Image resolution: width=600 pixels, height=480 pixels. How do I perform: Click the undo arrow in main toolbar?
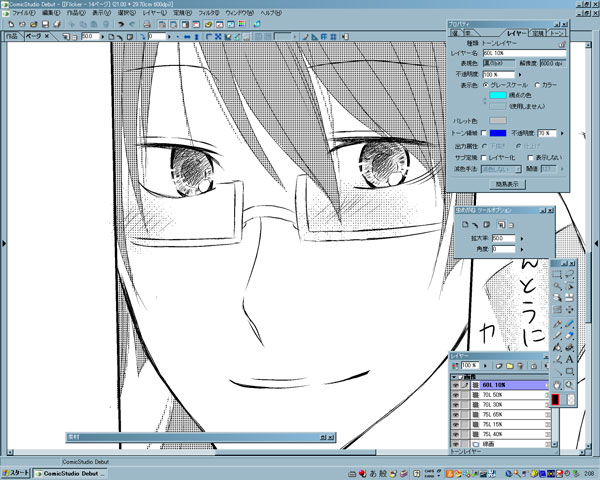pos(121,24)
